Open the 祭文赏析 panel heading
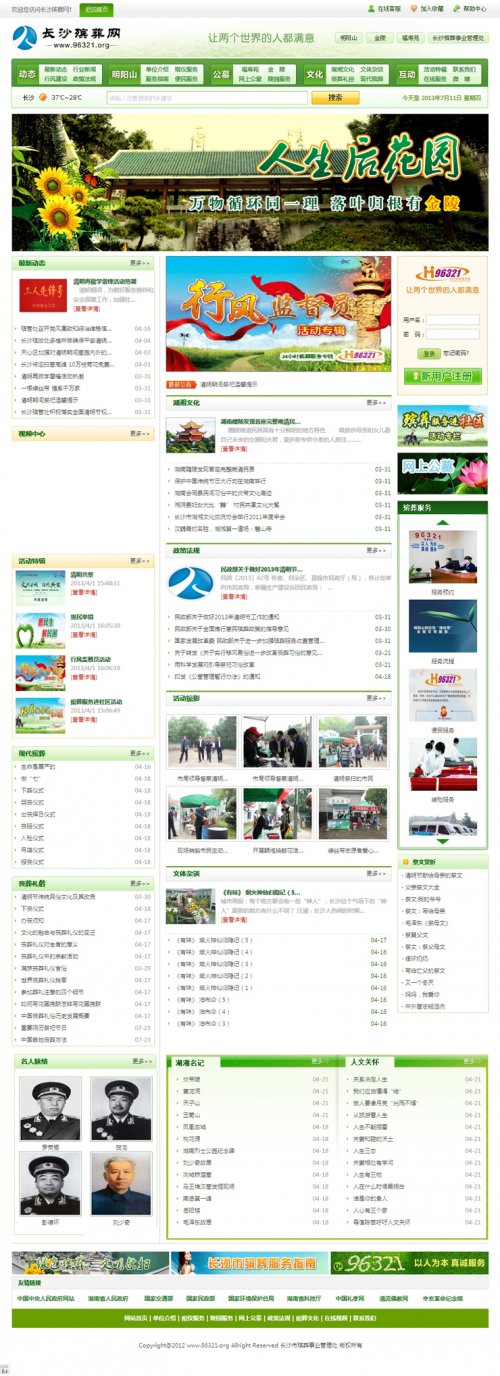Screen dimensions: 500x1376 [424, 861]
